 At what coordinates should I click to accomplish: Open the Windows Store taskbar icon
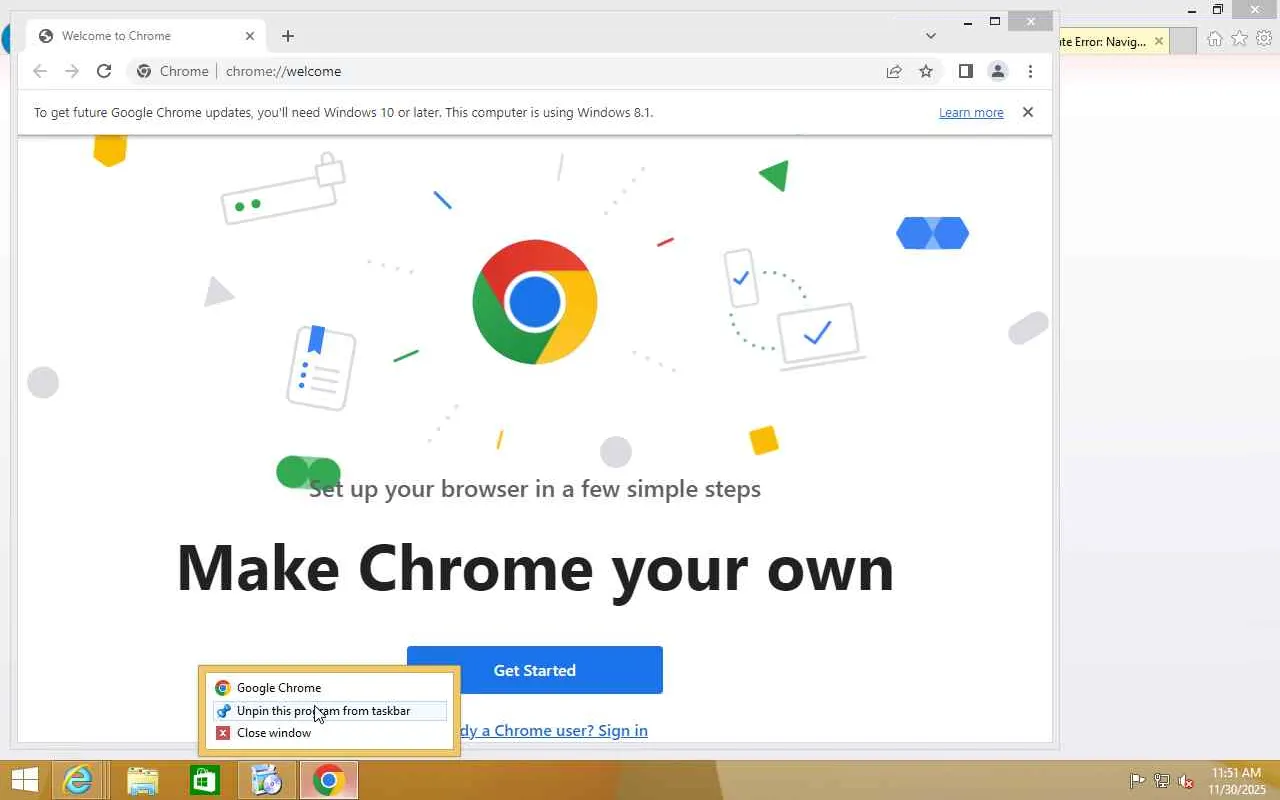[205, 780]
